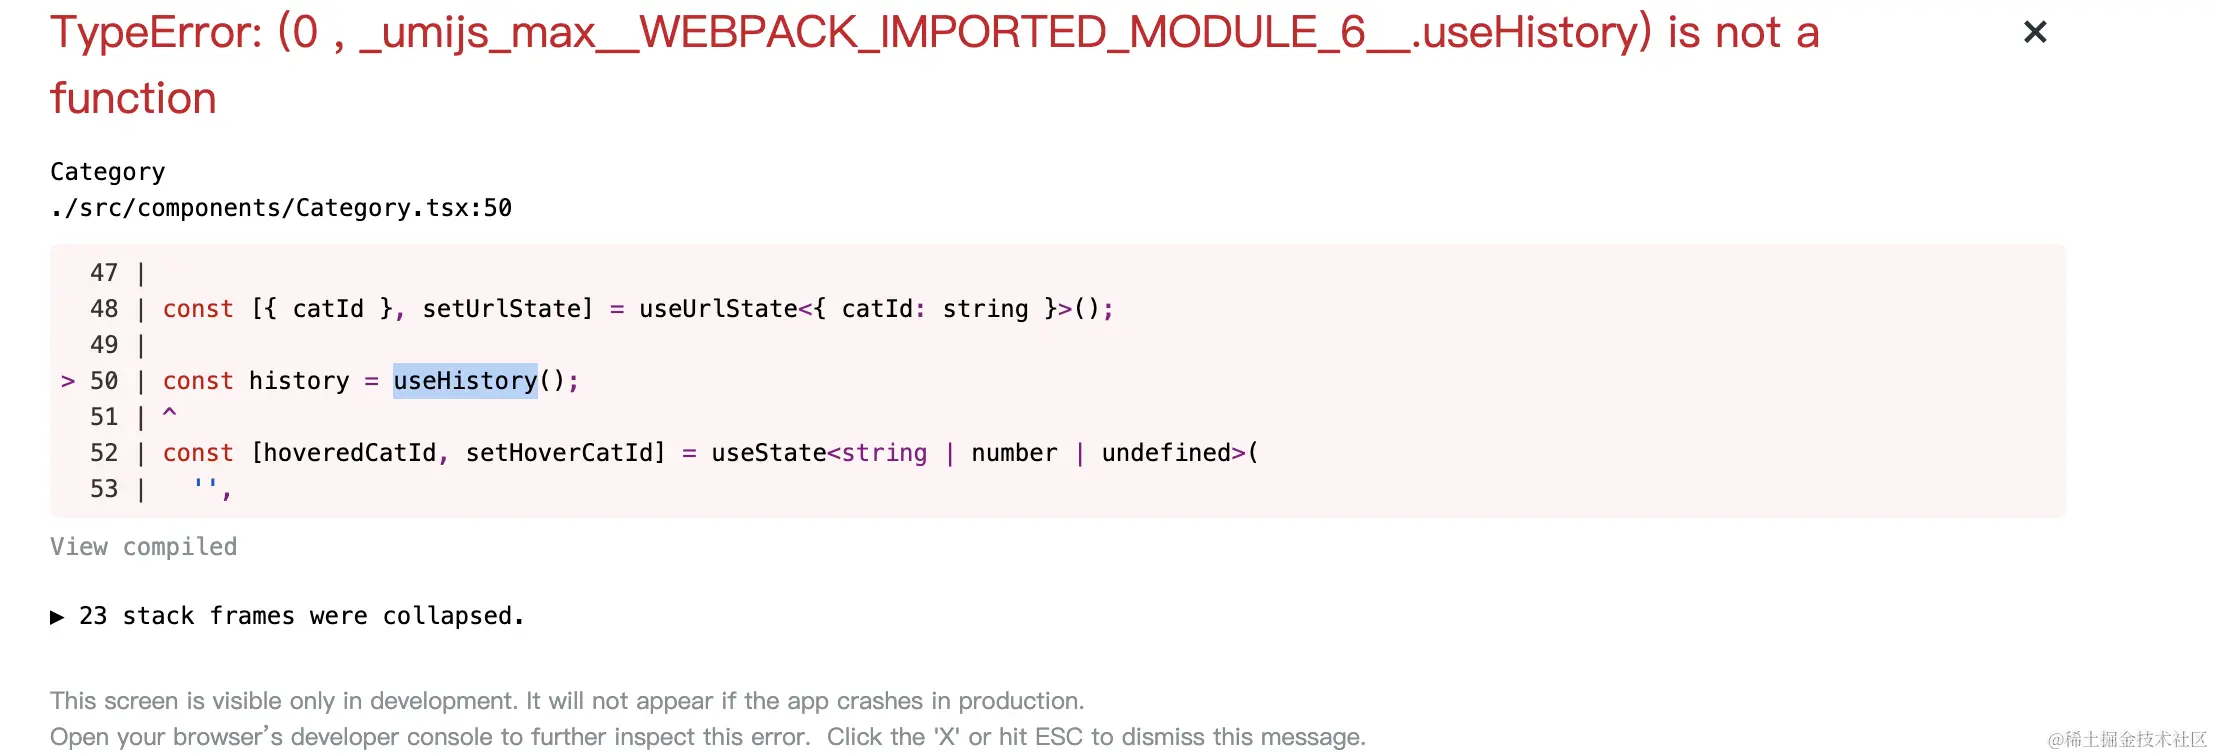Screen dimensions: 2214x756
Task: Click the setUrlState identifier on line 48
Action: pyautogui.click(x=507, y=309)
